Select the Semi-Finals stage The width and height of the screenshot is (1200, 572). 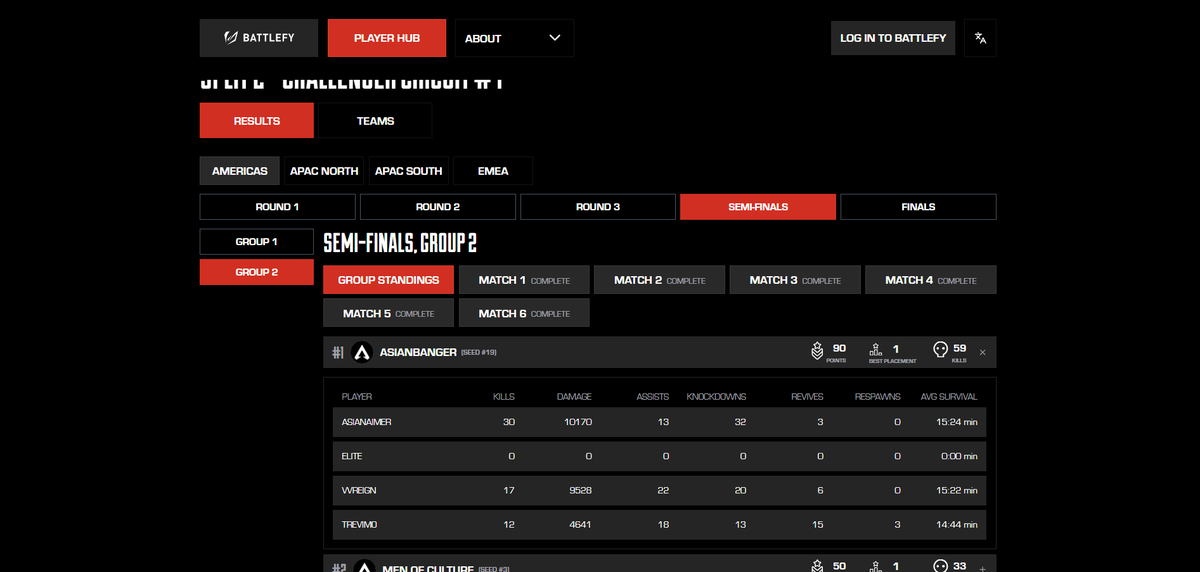[x=758, y=207]
